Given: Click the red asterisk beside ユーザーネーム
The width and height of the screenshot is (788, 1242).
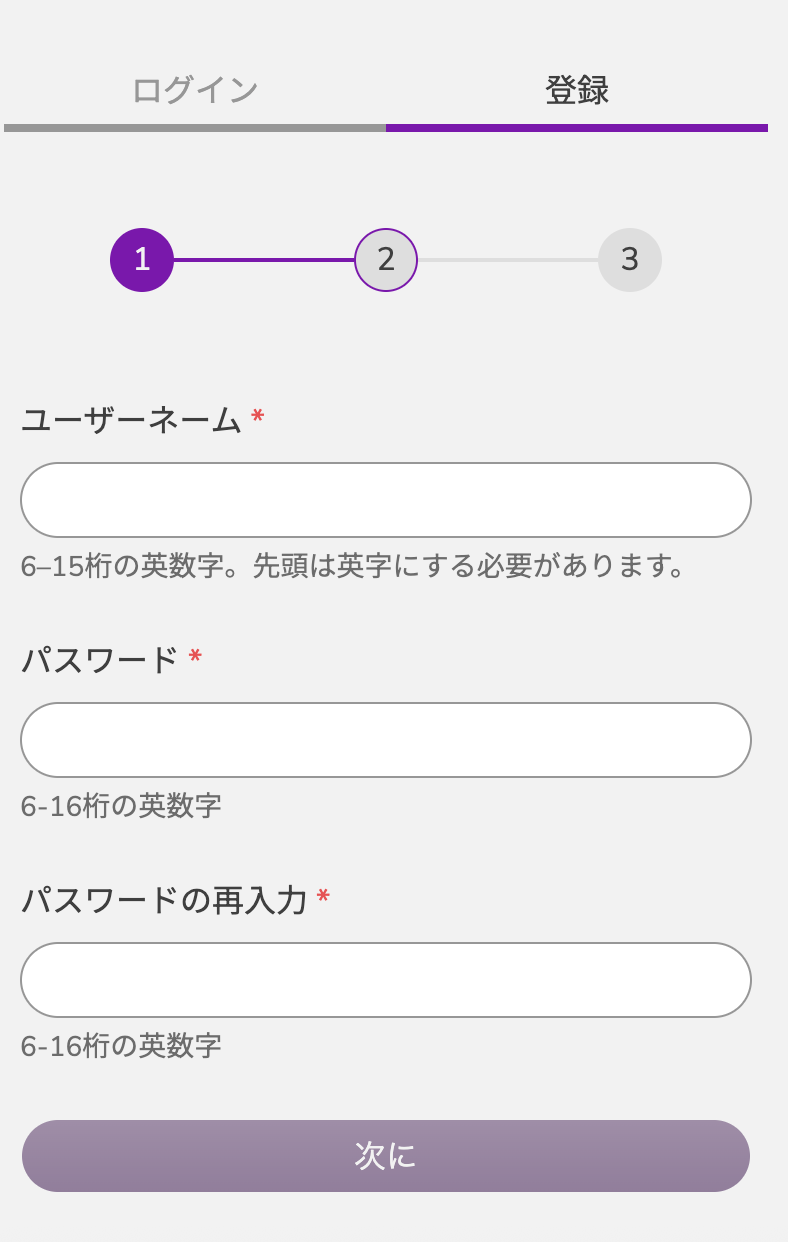Looking at the screenshot, I should (258, 417).
